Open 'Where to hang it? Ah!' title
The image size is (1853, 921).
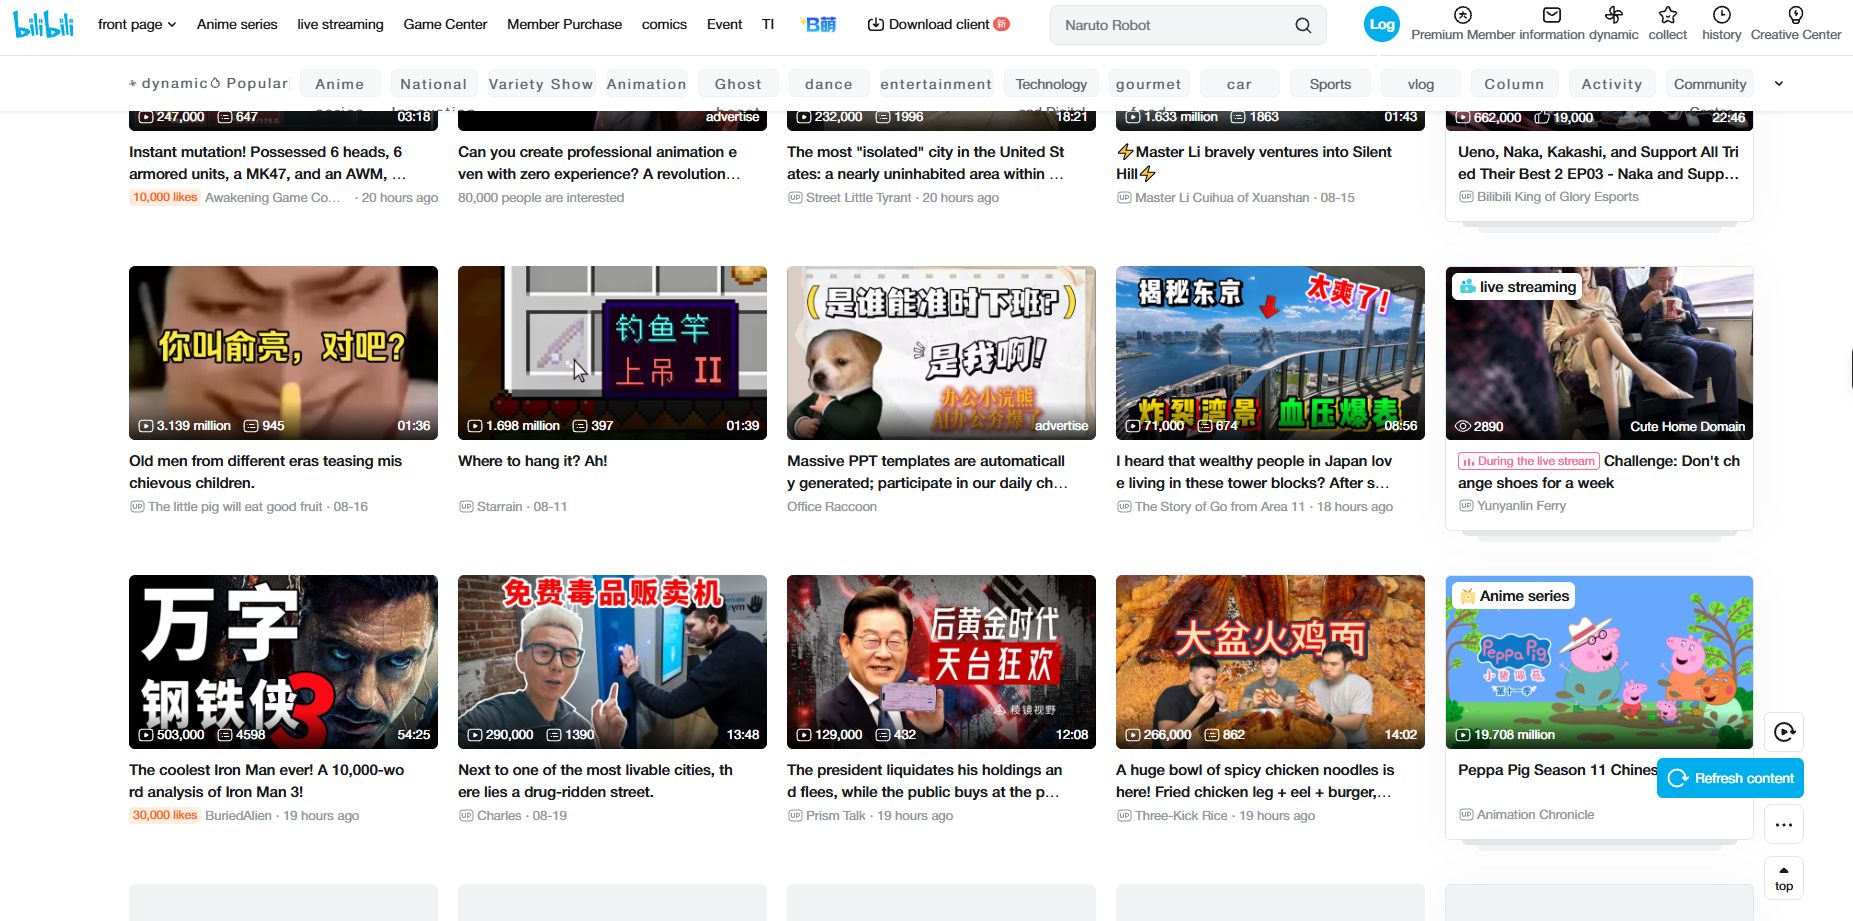pyautogui.click(x=532, y=461)
